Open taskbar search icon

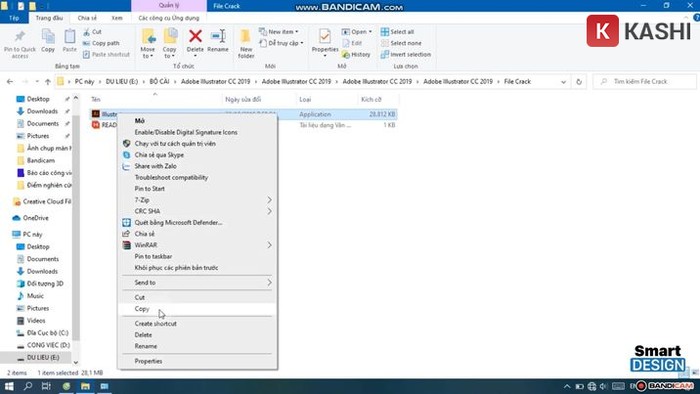click(28, 386)
